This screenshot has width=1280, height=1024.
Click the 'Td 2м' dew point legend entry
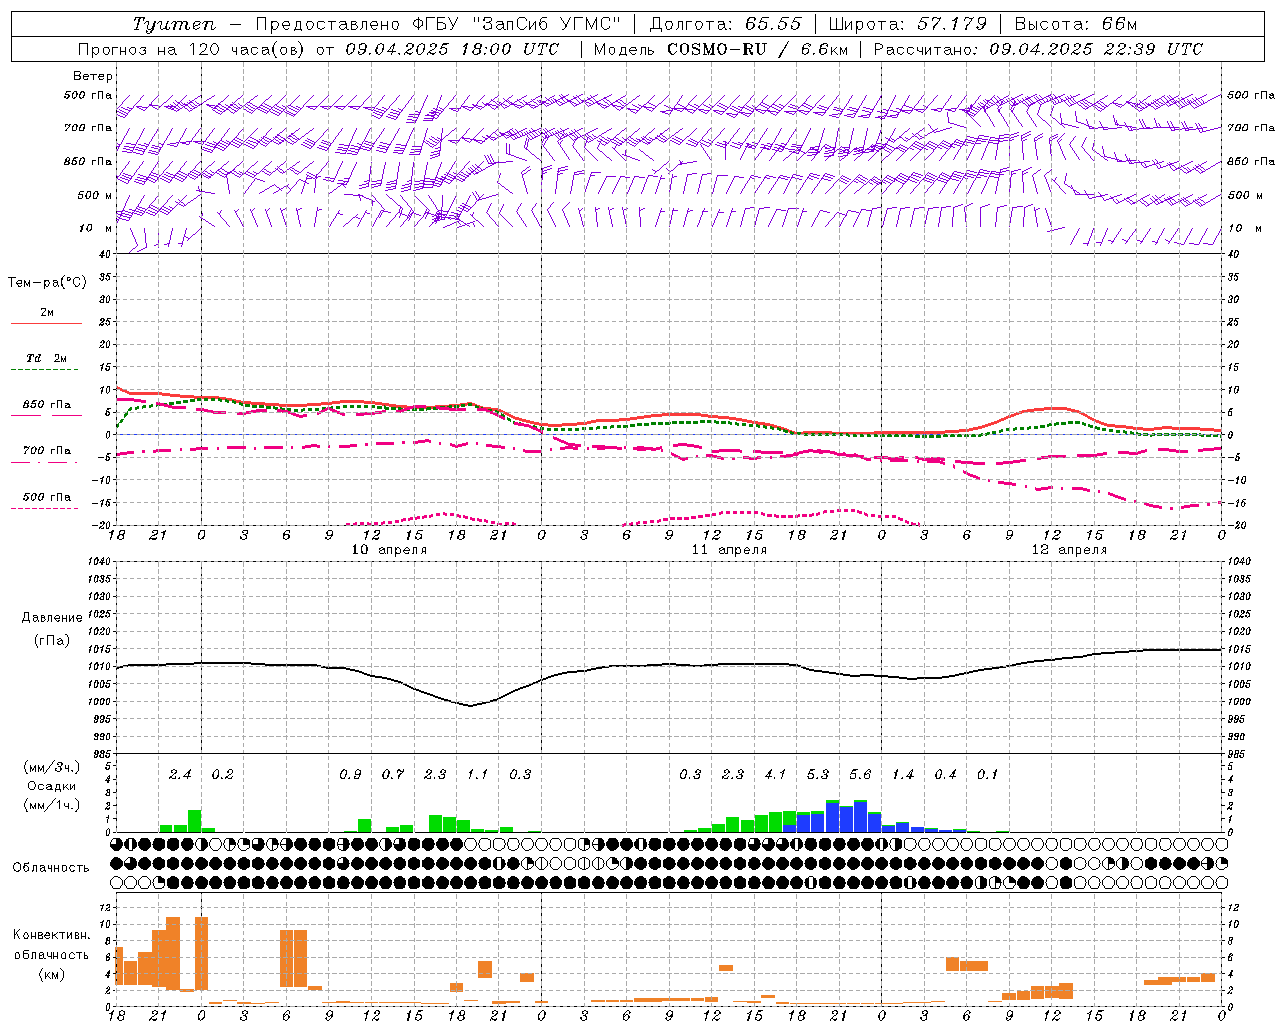pos(46,358)
